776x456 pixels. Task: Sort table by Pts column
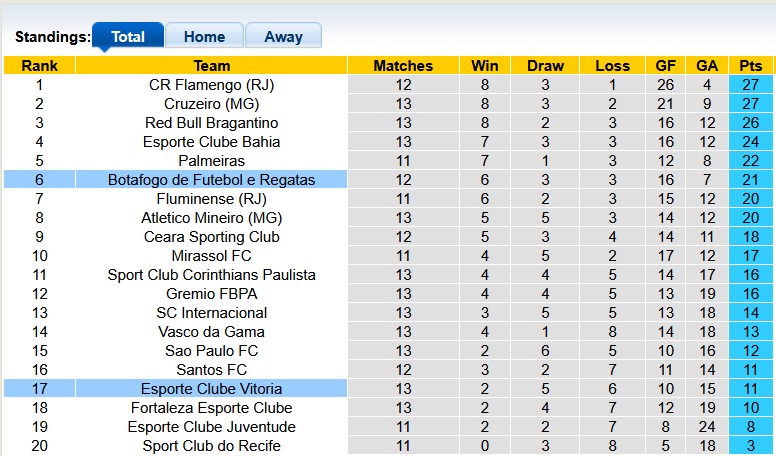[x=750, y=66]
